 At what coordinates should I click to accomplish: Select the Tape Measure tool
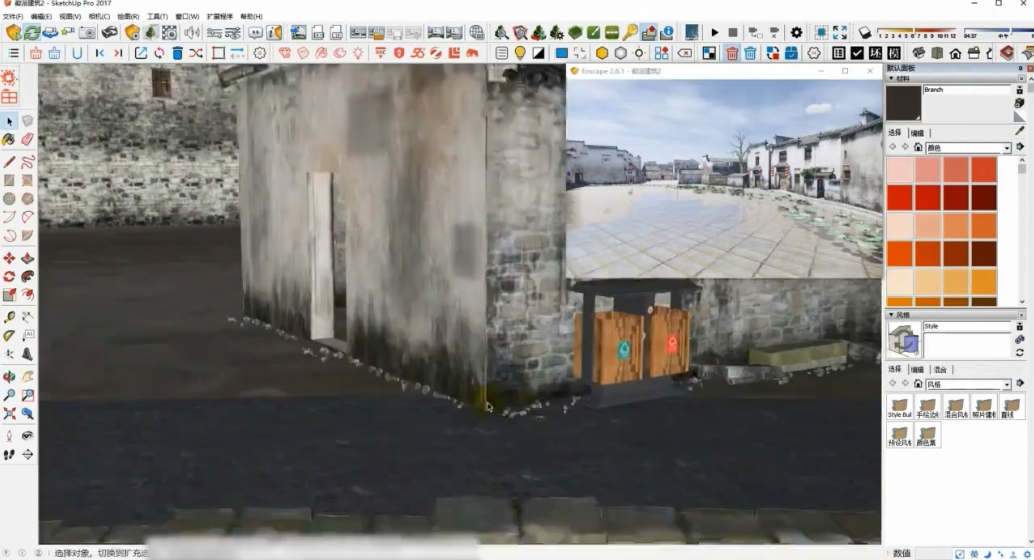(9, 317)
